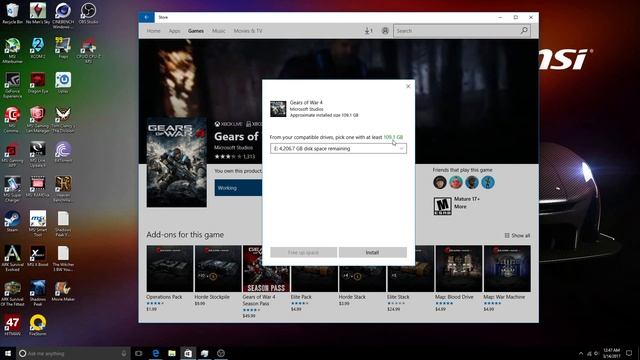Open the CINEBENCH desktop shortcut
The image size is (640, 360).
(63, 15)
